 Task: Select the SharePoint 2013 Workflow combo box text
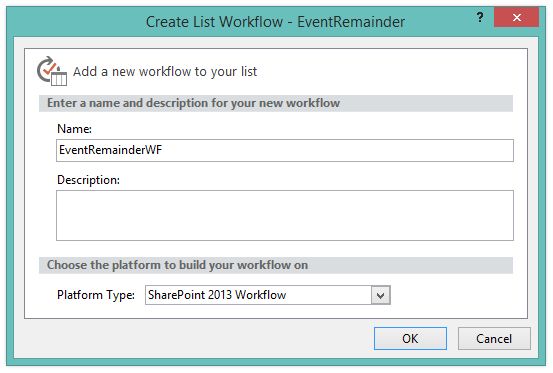point(217,295)
